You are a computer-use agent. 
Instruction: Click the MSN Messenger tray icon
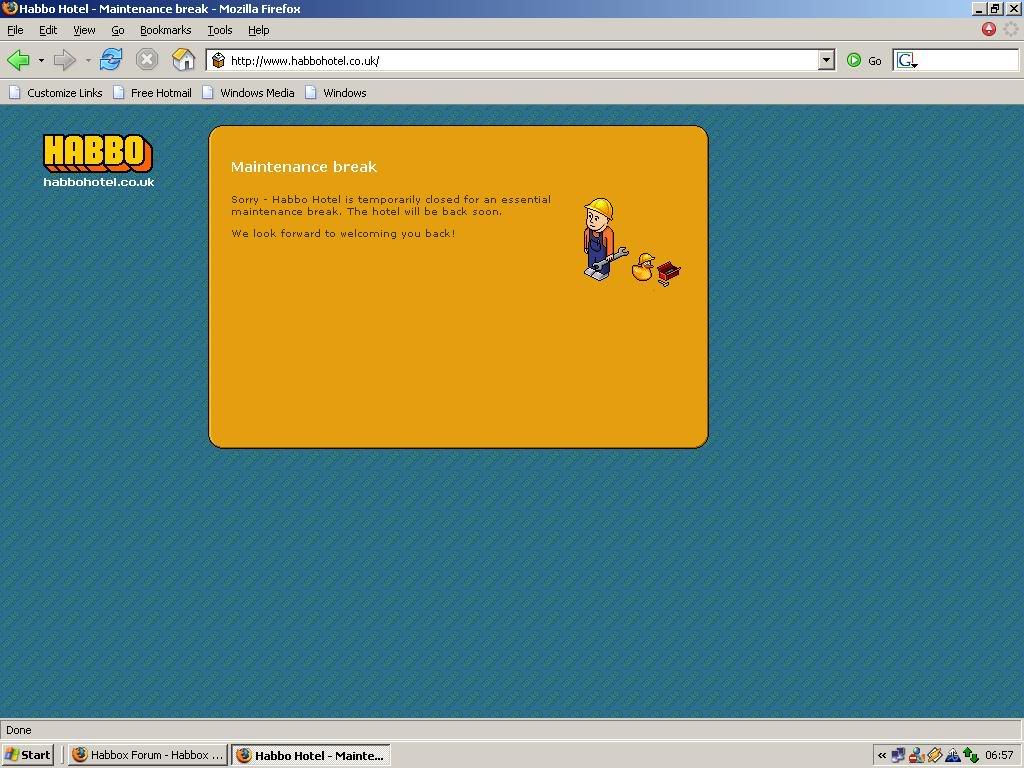click(916, 755)
